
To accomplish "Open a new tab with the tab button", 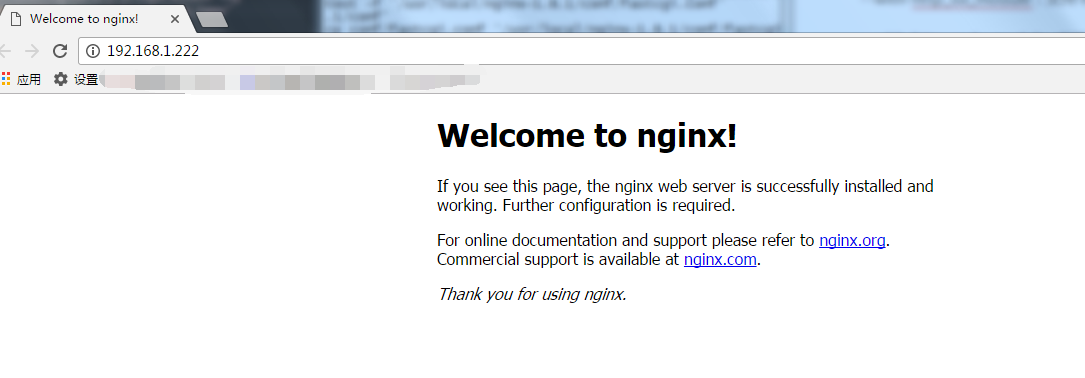I will [212, 19].
